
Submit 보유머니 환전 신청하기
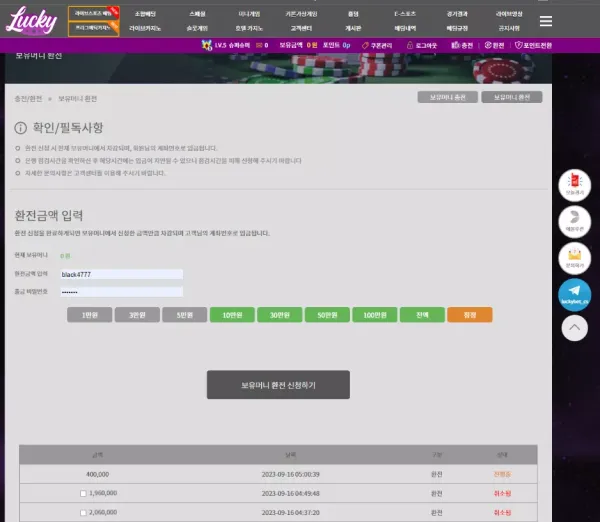click(x=278, y=385)
